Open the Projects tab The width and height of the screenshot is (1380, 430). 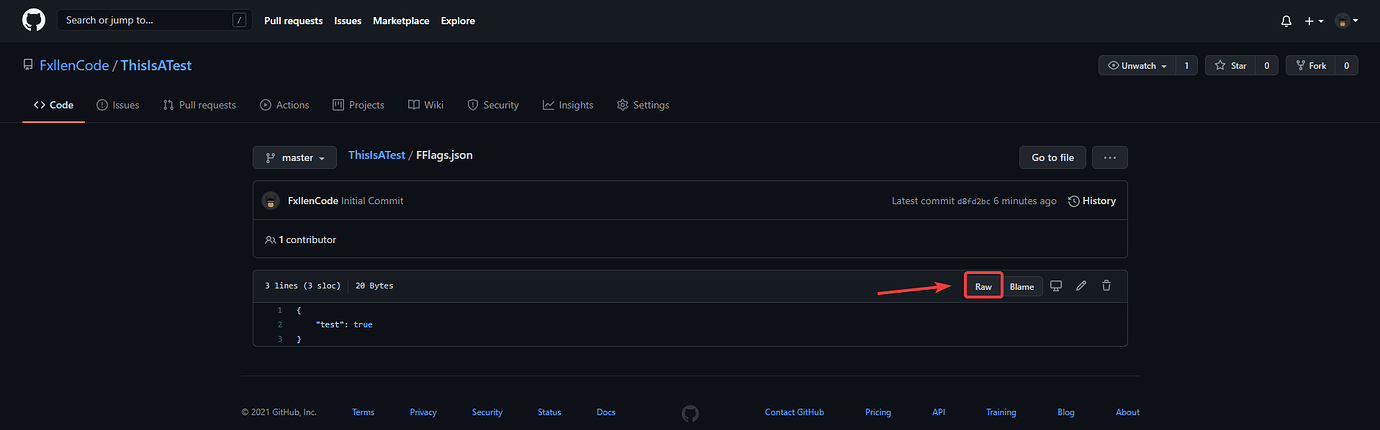click(x=359, y=105)
